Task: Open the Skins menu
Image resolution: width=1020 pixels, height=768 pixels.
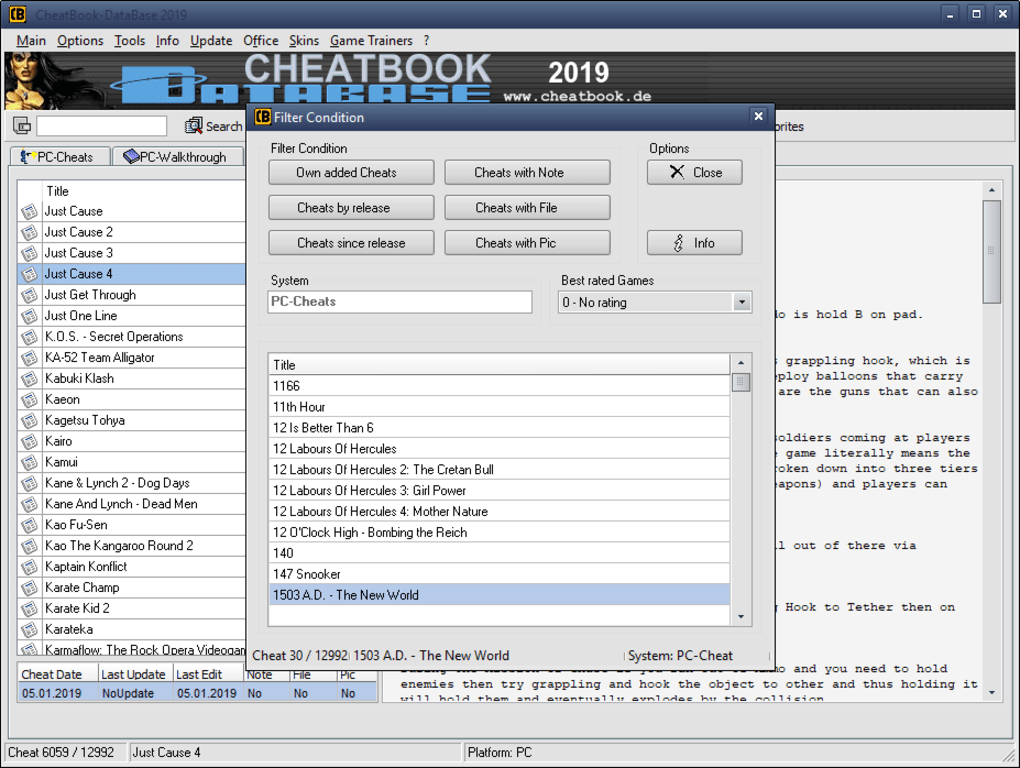Action: [x=304, y=40]
